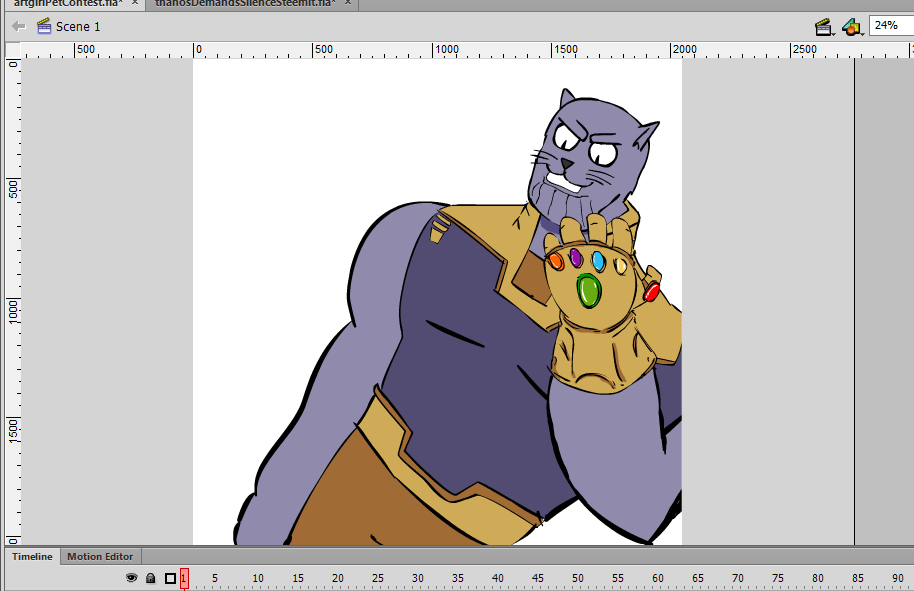Open the Motion Editor tab
The height and width of the screenshot is (591, 914).
tap(100, 557)
